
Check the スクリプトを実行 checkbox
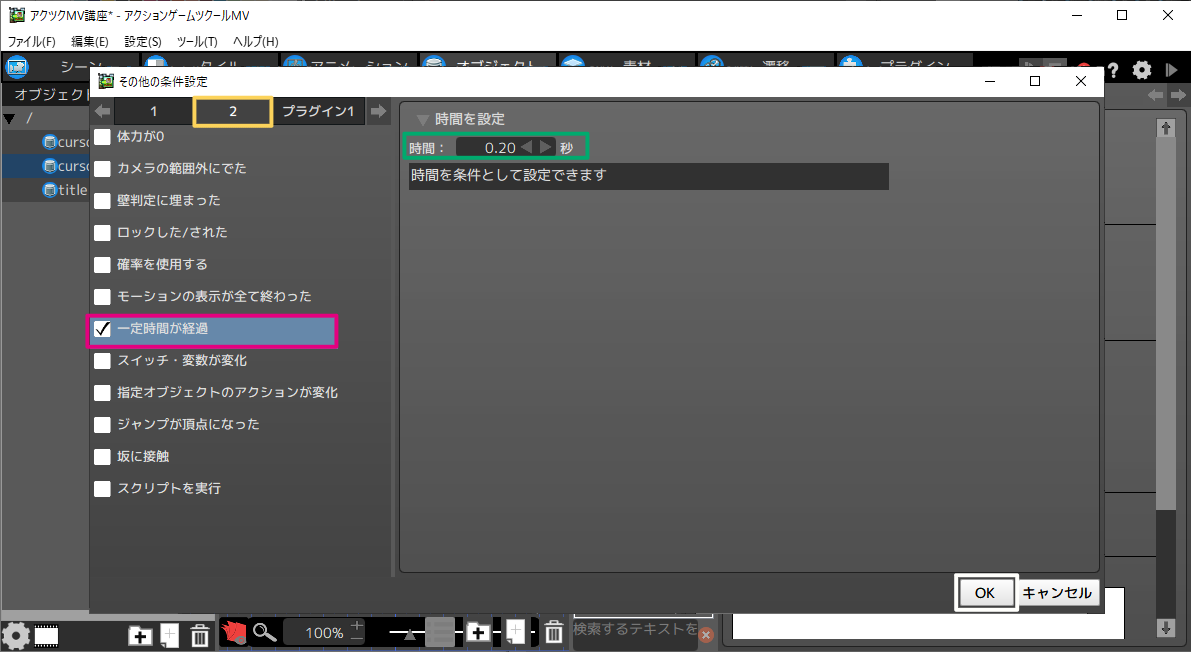click(102, 489)
